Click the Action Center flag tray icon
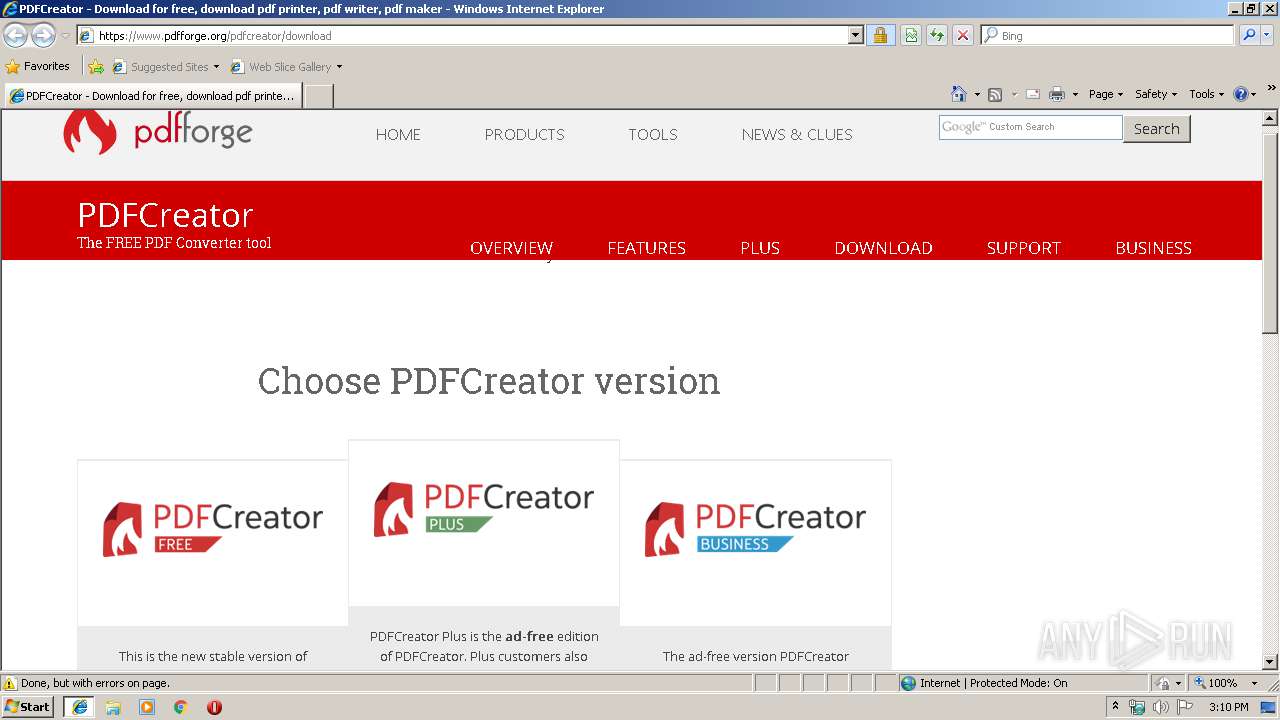The image size is (1280, 720). coord(1185,707)
